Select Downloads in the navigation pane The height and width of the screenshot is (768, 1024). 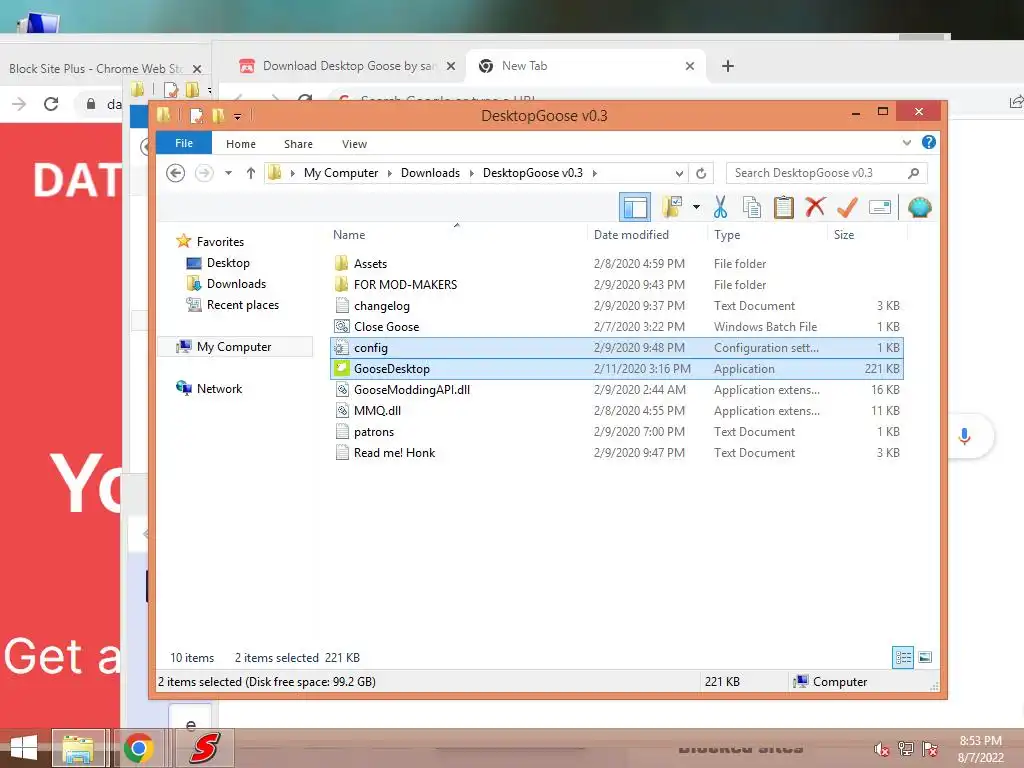236,283
